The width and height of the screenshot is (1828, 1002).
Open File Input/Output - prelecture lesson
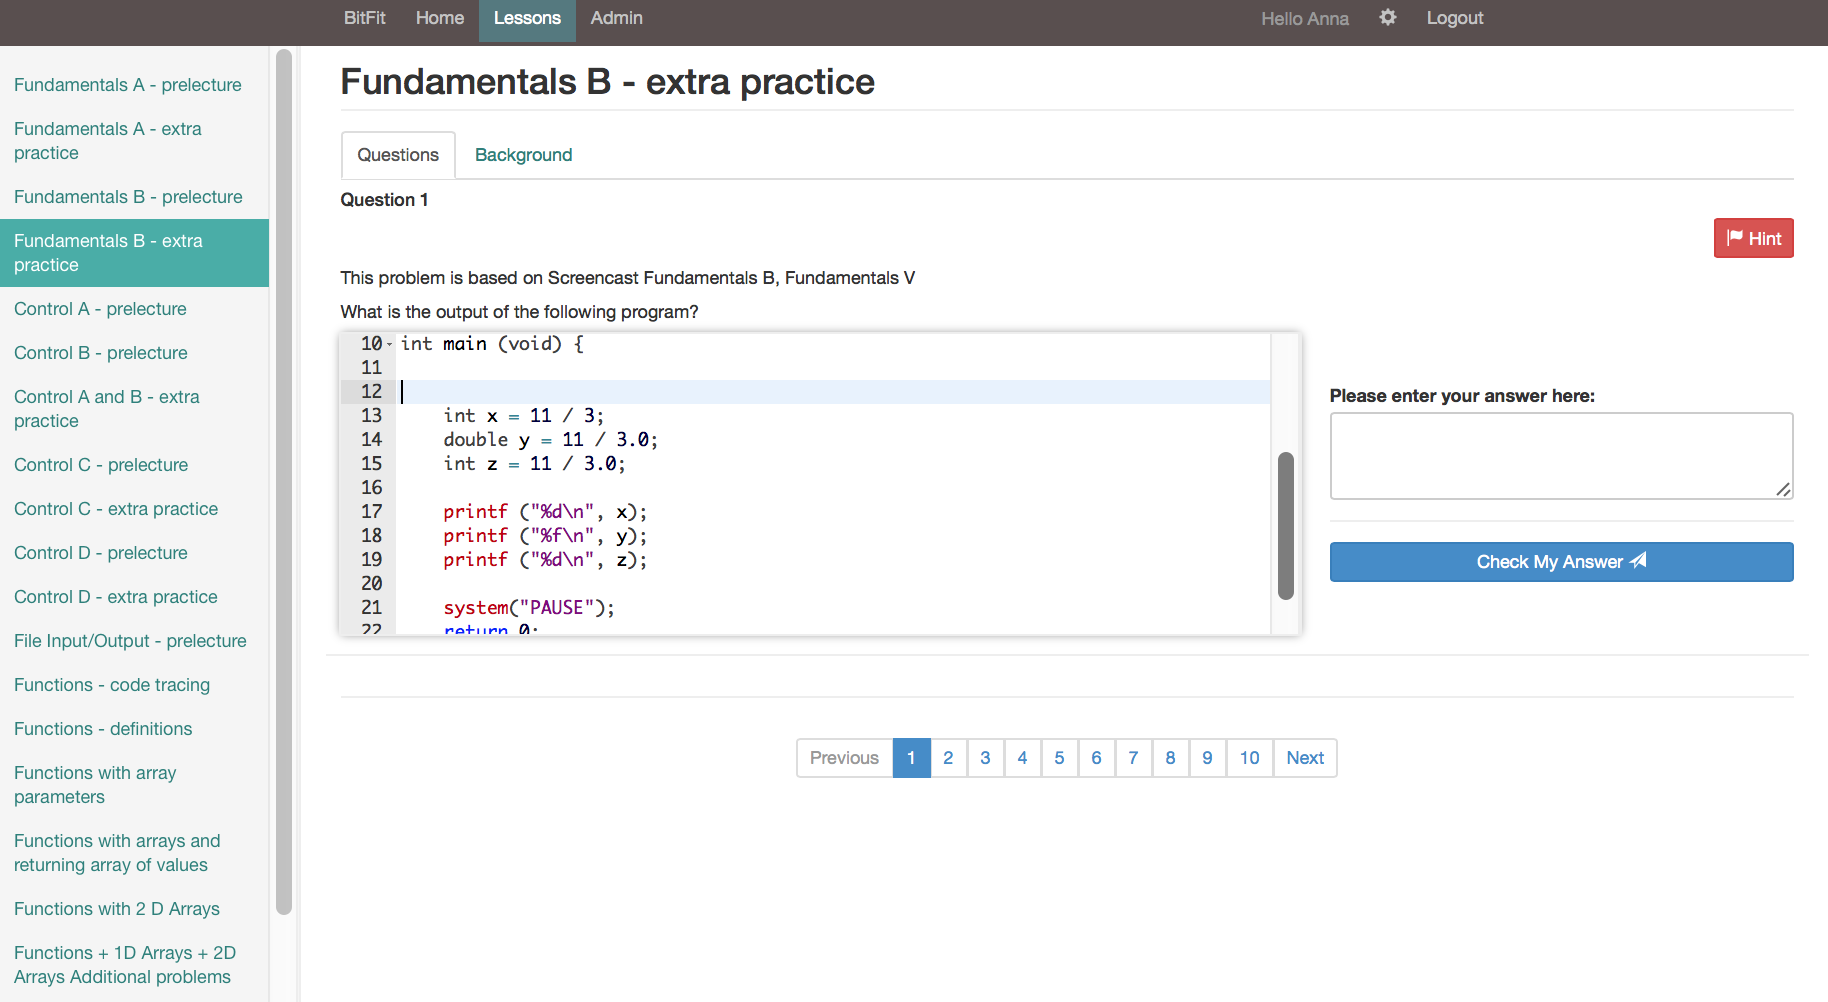[x=130, y=641]
